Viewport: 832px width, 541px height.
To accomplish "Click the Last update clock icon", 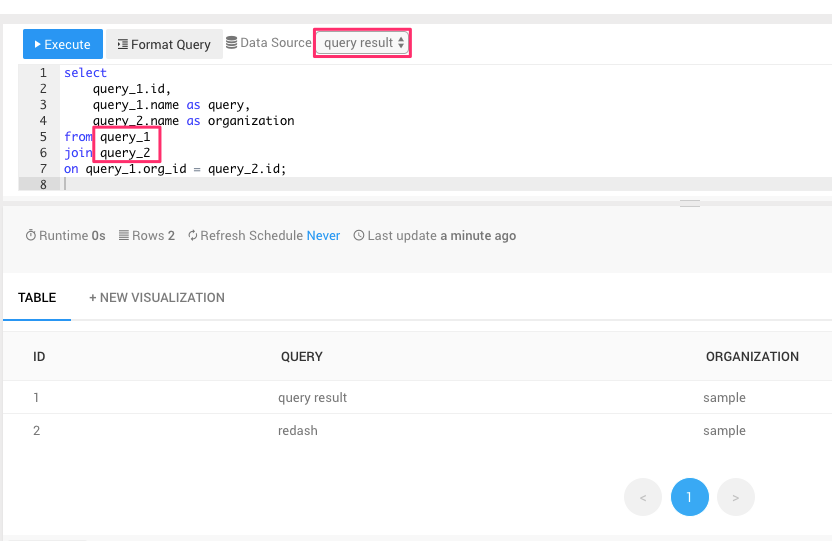I will point(359,236).
